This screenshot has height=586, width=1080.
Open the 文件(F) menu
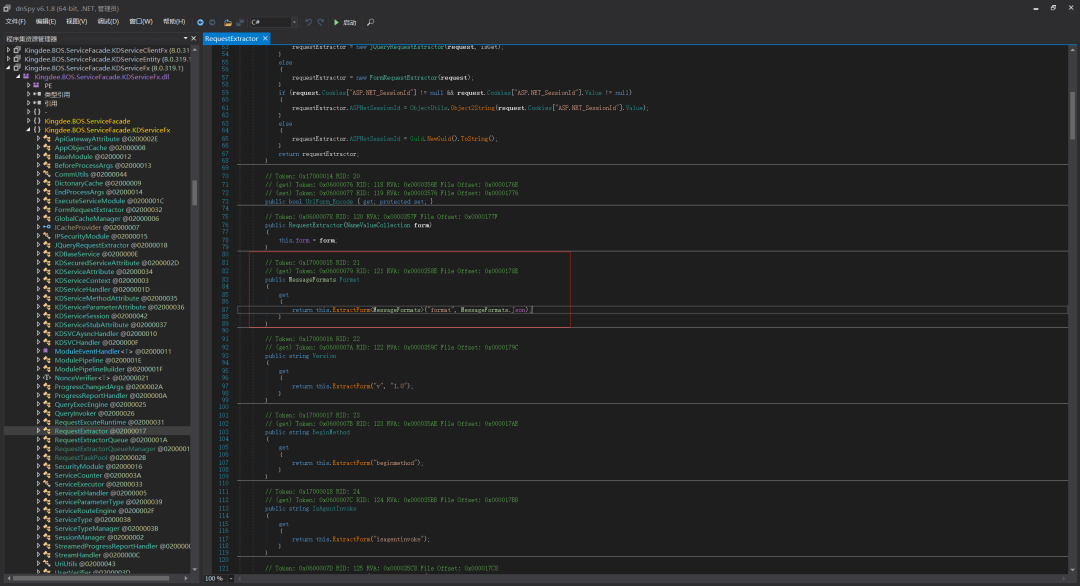[15, 22]
